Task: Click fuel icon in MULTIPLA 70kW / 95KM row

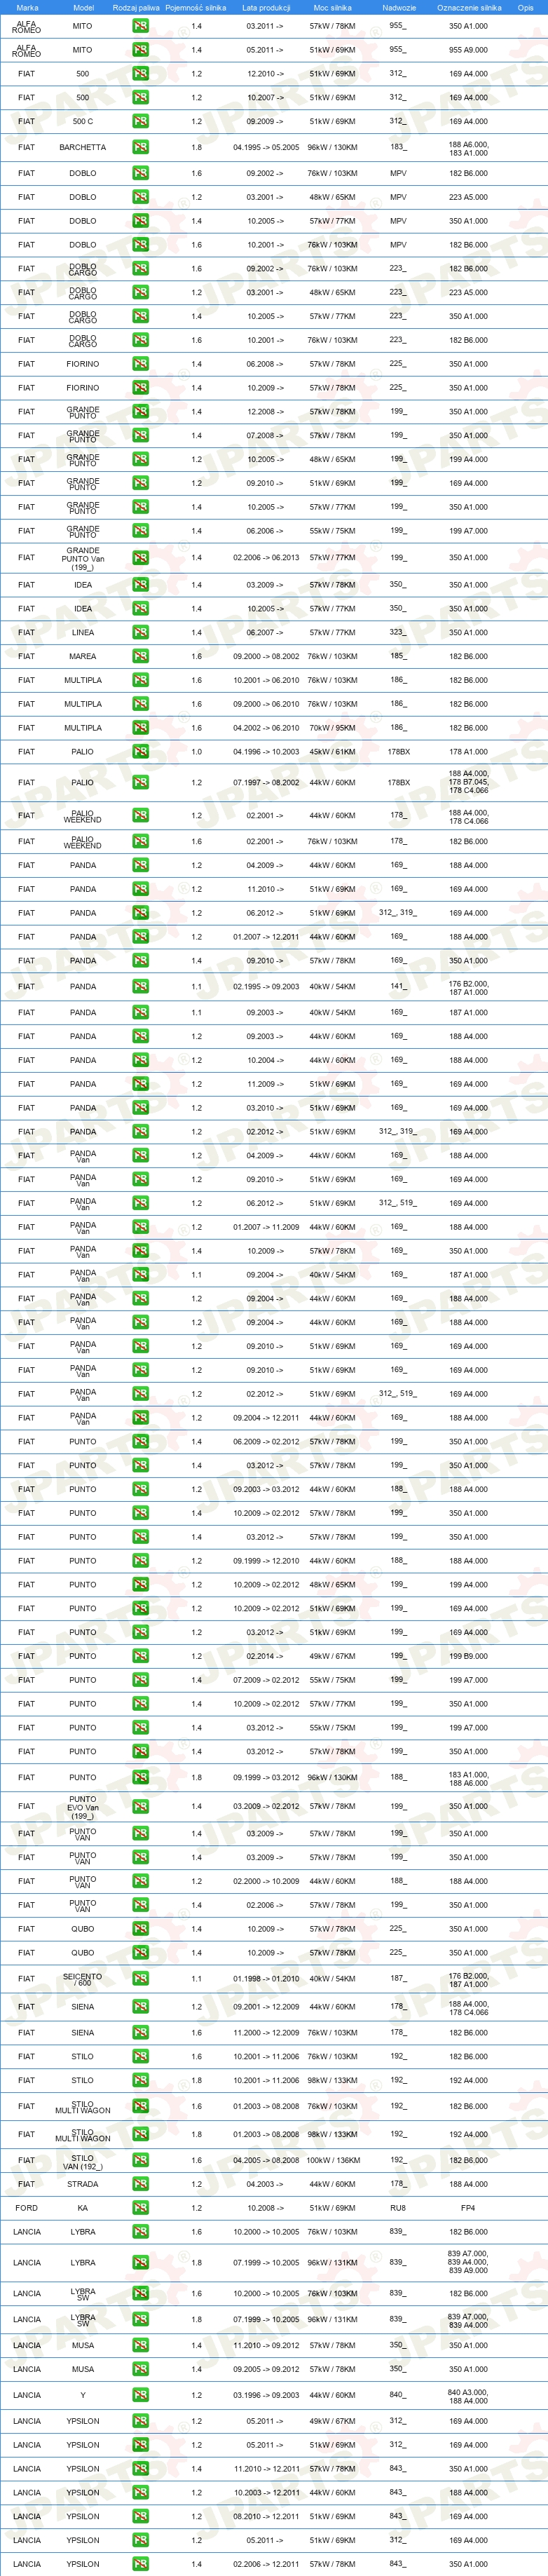Action: tap(141, 728)
